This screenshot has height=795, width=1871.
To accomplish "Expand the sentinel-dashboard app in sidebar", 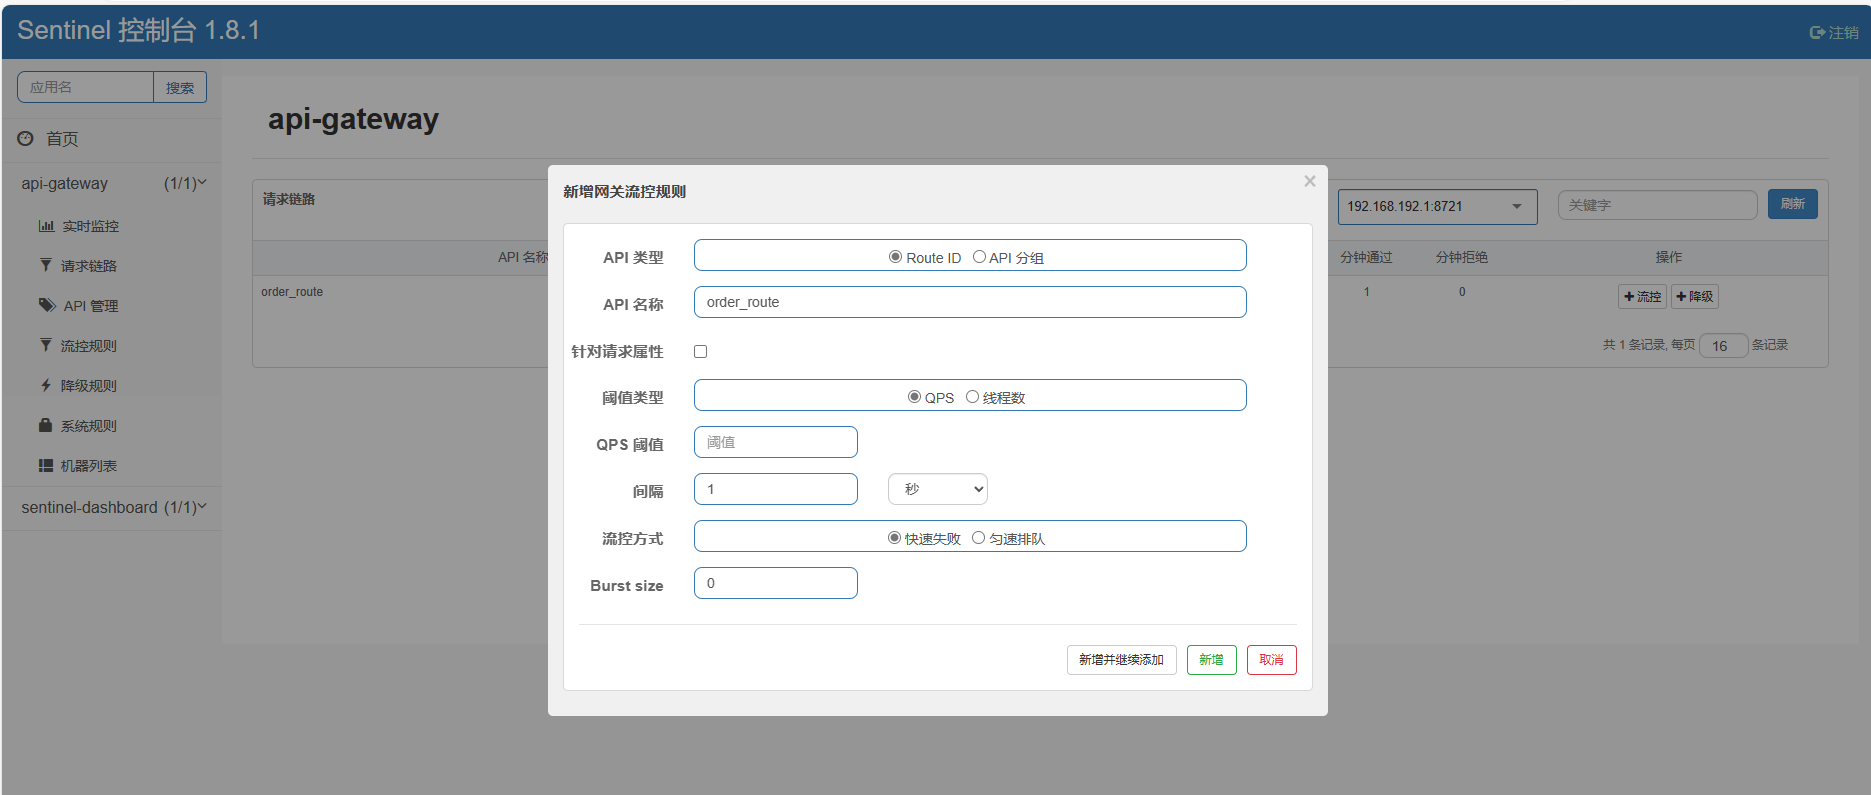I will pos(112,507).
